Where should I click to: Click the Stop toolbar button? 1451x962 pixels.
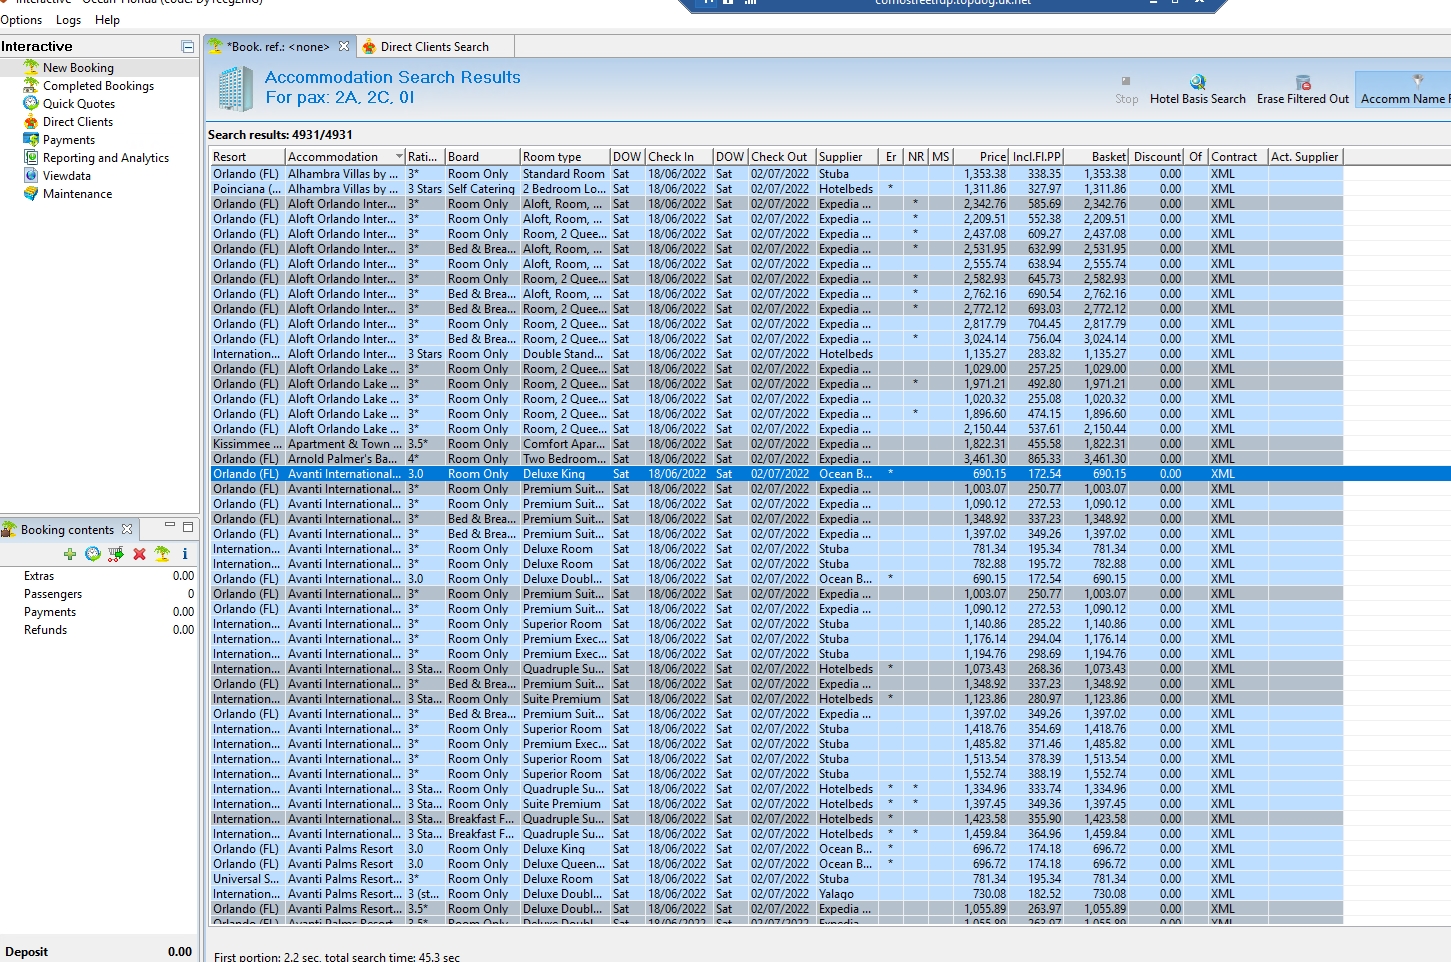pyautogui.click(x=1127, y=89)
